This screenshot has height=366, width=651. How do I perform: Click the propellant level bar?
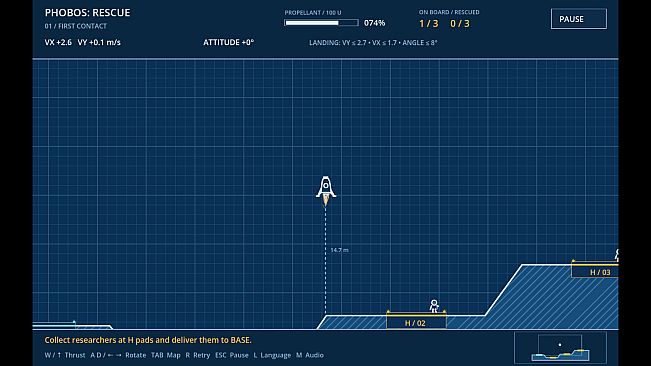321,23
